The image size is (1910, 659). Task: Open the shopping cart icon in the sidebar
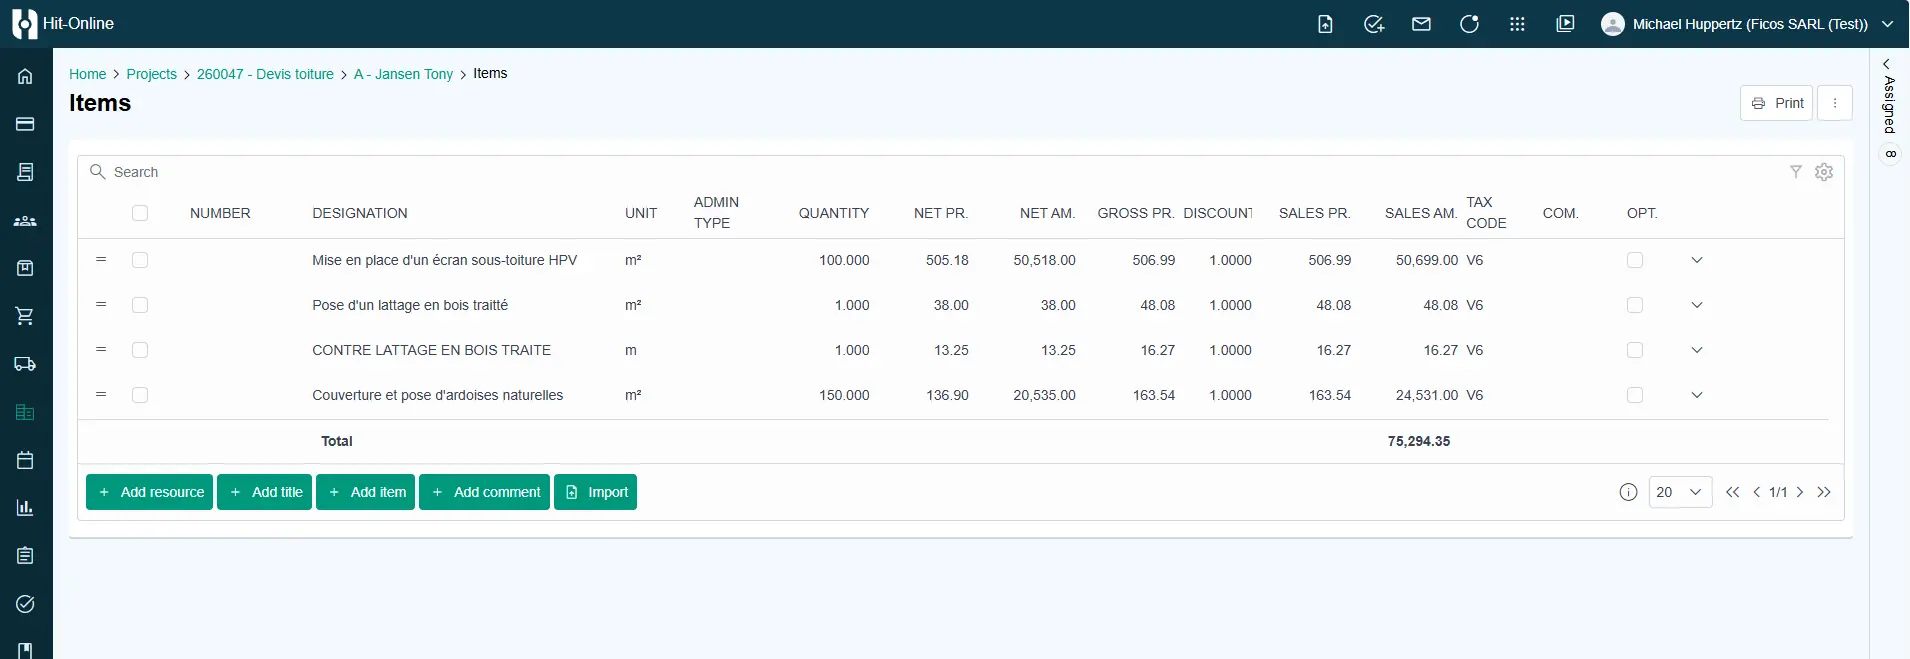25,316
